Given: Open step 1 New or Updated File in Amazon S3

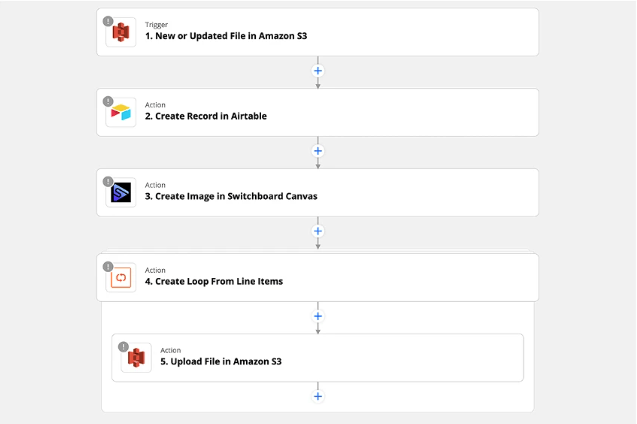Looking at the screenshot, I should (x=317, y=32).
